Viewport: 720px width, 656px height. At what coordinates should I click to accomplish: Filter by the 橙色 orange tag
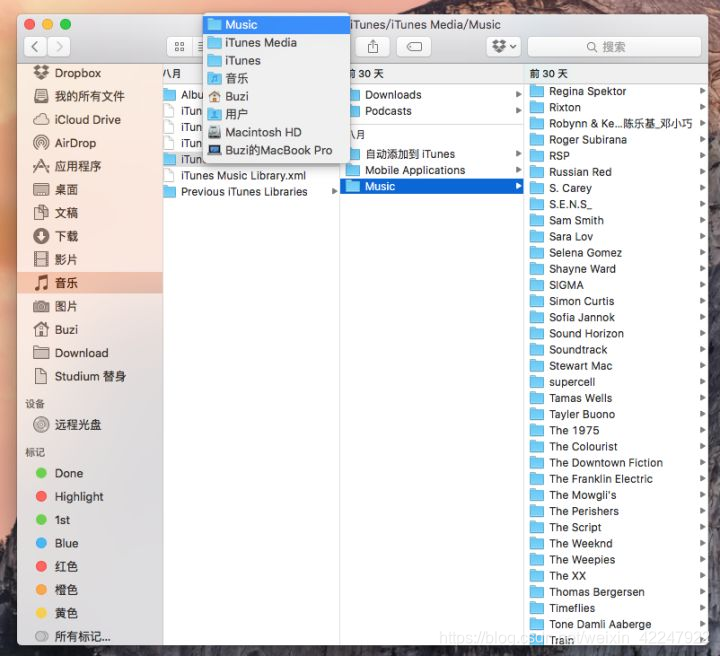(90, 589)
